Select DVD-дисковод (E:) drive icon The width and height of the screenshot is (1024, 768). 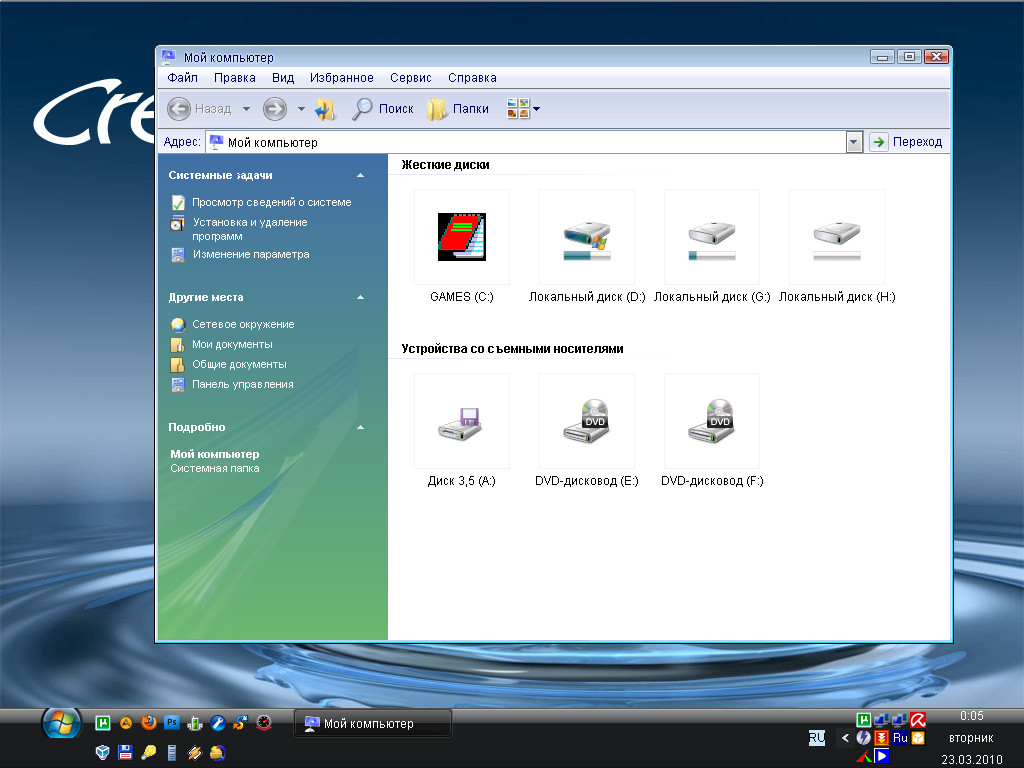(x=586, y=422)
